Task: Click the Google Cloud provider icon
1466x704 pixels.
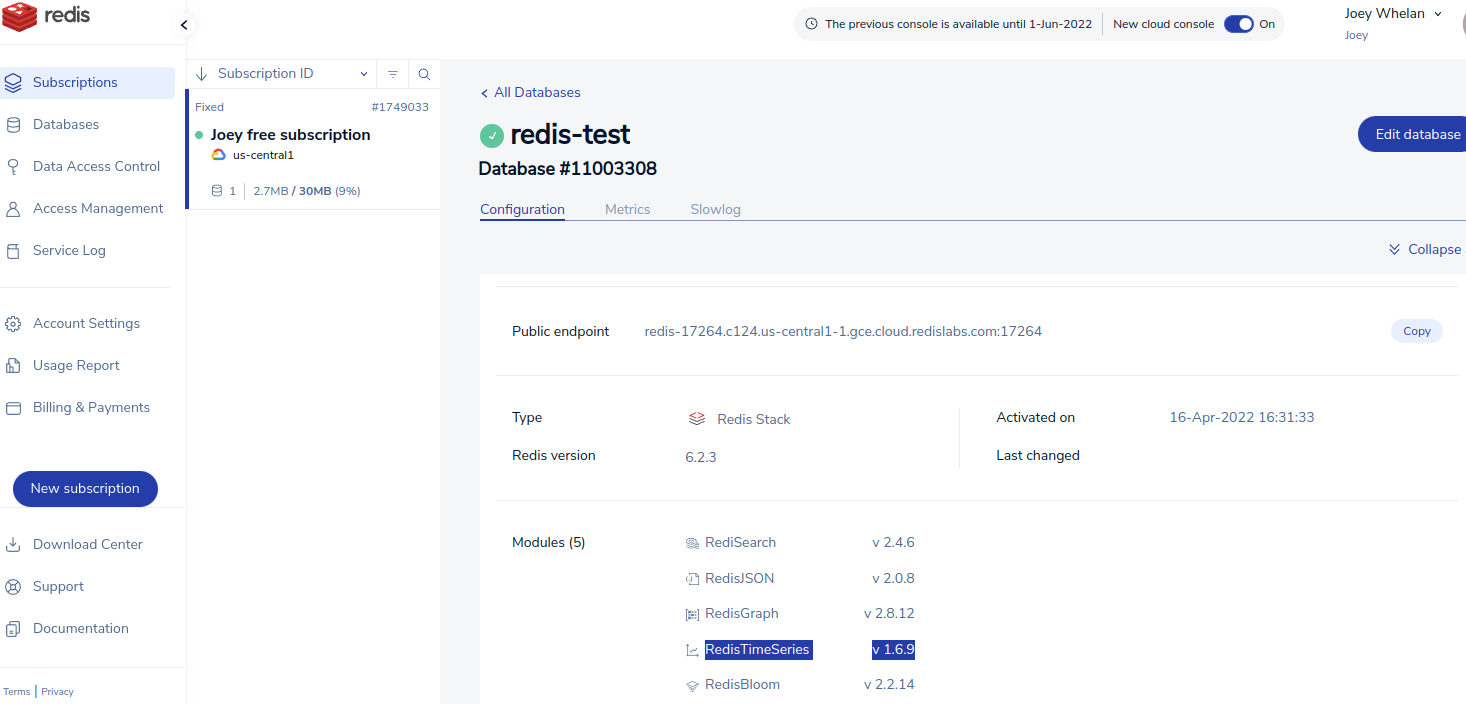Action: tap(218, 155)
